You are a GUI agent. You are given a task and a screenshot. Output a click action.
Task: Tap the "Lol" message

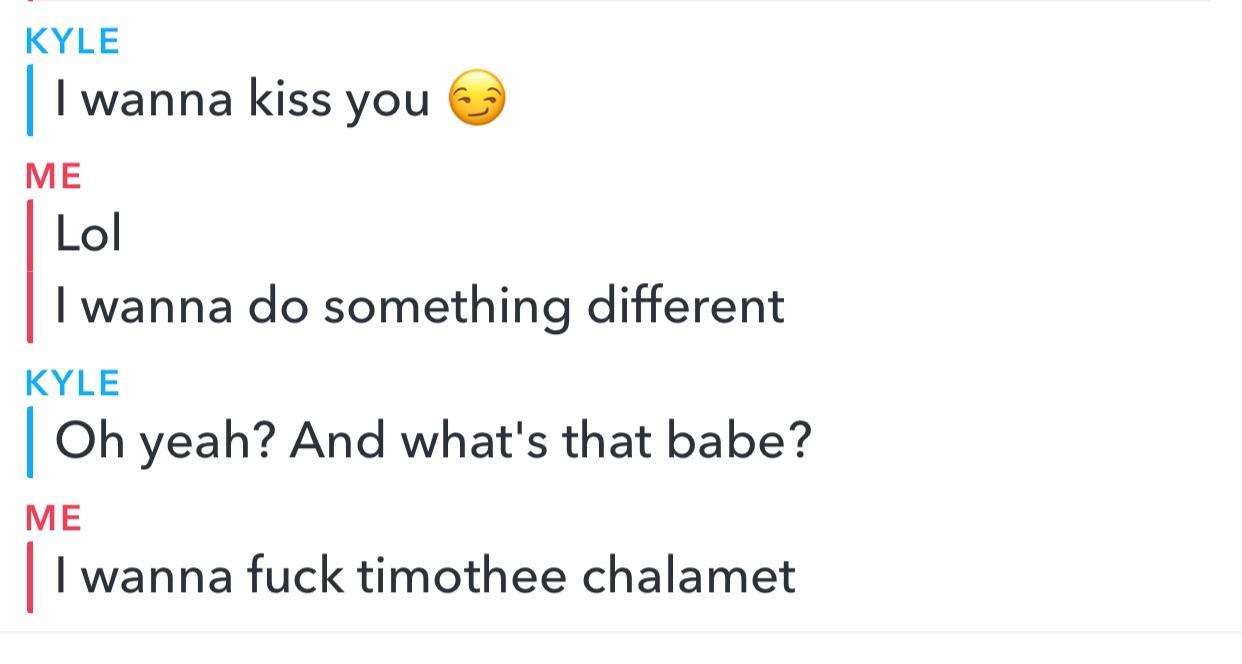coord(88,235)
